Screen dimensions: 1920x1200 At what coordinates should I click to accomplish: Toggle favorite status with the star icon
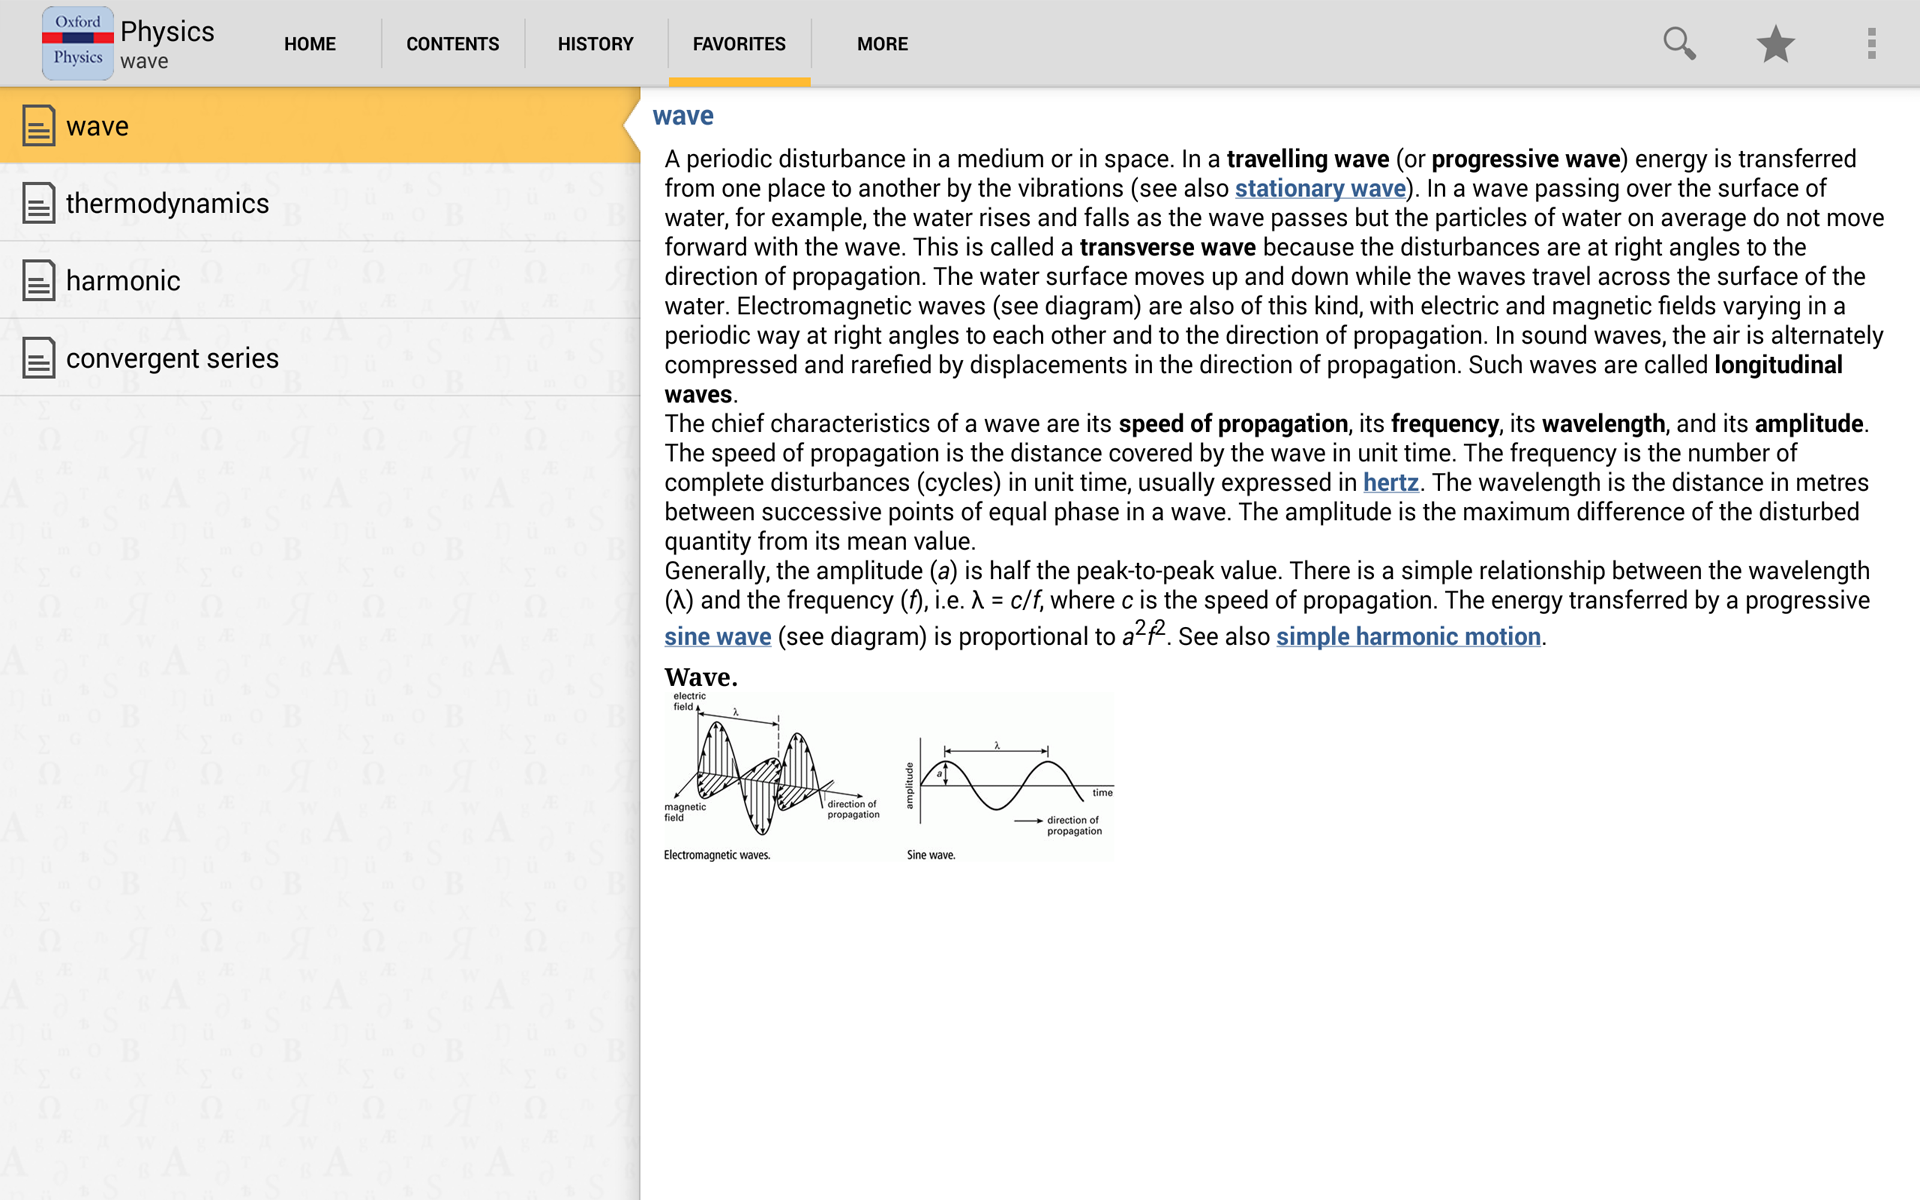point(1775,43)
